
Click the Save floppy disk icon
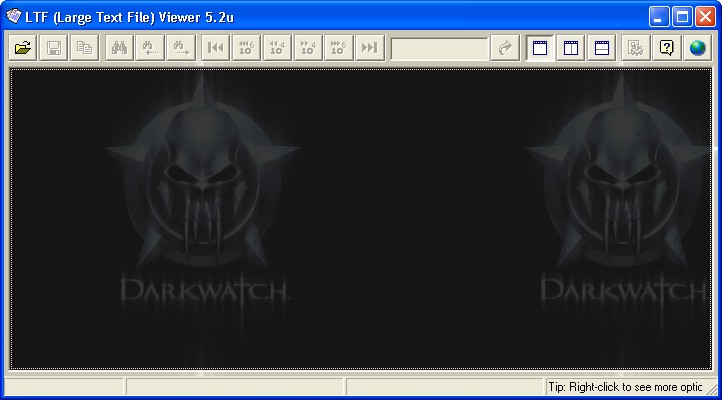point(53,47)
